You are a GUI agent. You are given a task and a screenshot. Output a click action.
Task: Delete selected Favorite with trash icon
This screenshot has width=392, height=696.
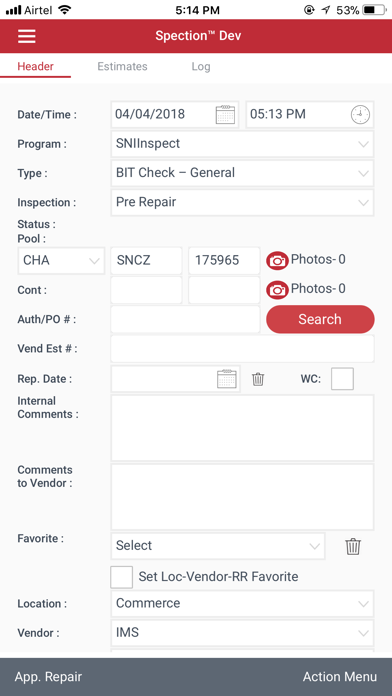tap(353, 546)
